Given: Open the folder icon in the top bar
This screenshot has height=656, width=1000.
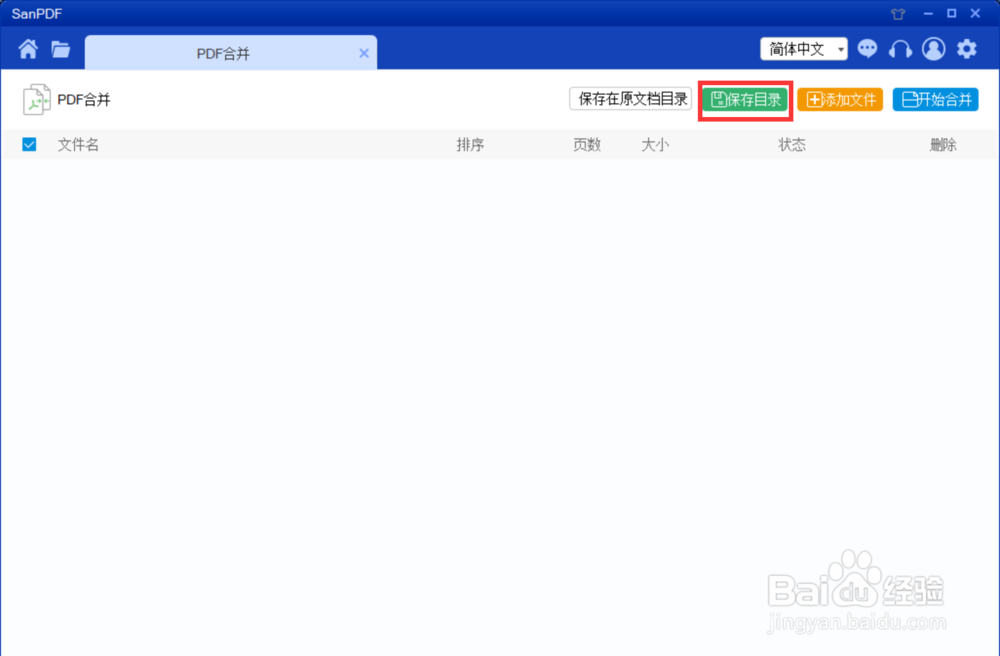Looking at the screenshot, I should pos(61,49).
